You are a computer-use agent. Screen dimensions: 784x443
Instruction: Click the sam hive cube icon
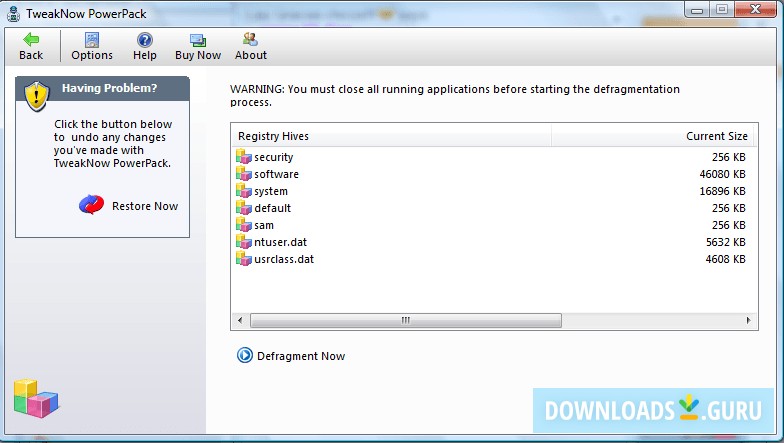click(244, 224)
